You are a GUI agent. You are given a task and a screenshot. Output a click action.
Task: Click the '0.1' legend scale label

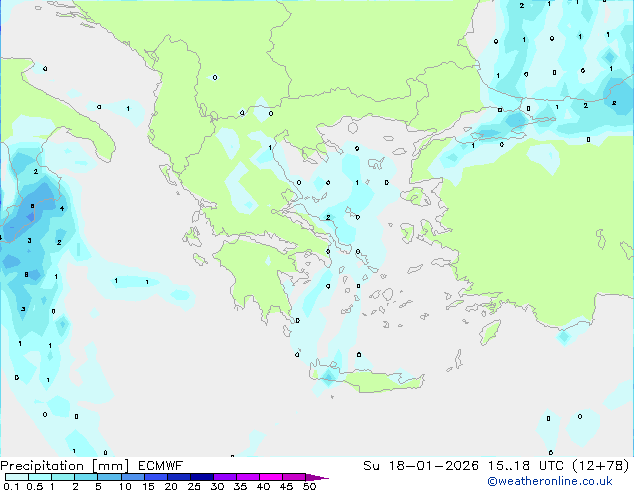pos(11,486)
